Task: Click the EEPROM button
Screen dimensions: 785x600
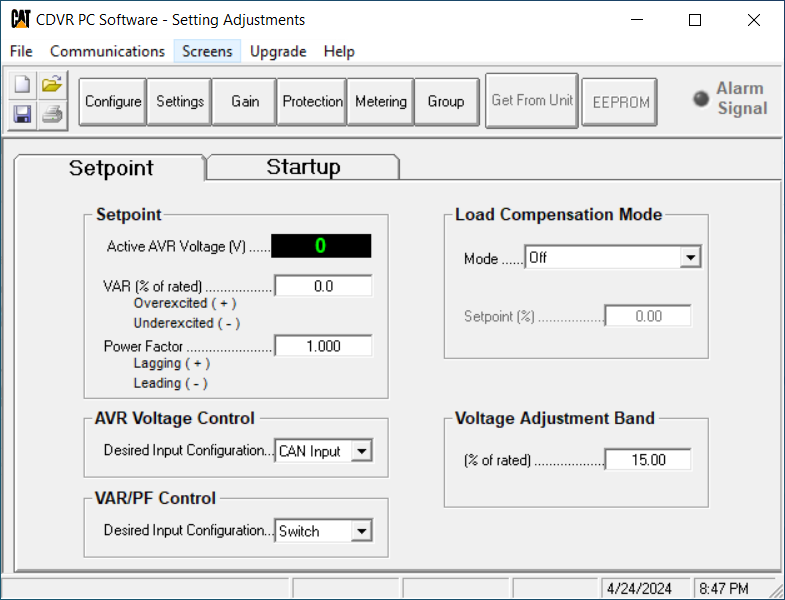Action: 621,102
